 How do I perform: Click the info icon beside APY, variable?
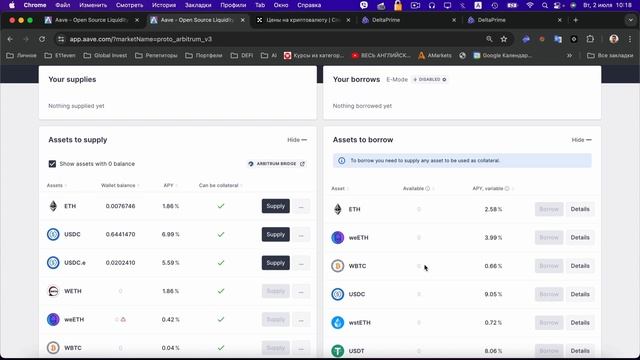(x=507, y=189)
